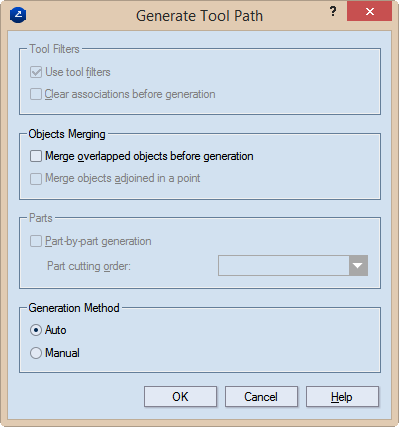Image resolution: width=399 pixels, height=427 pixels.
Task: Check Merge overlapped objects before generation
Action: tap(36, 156)
